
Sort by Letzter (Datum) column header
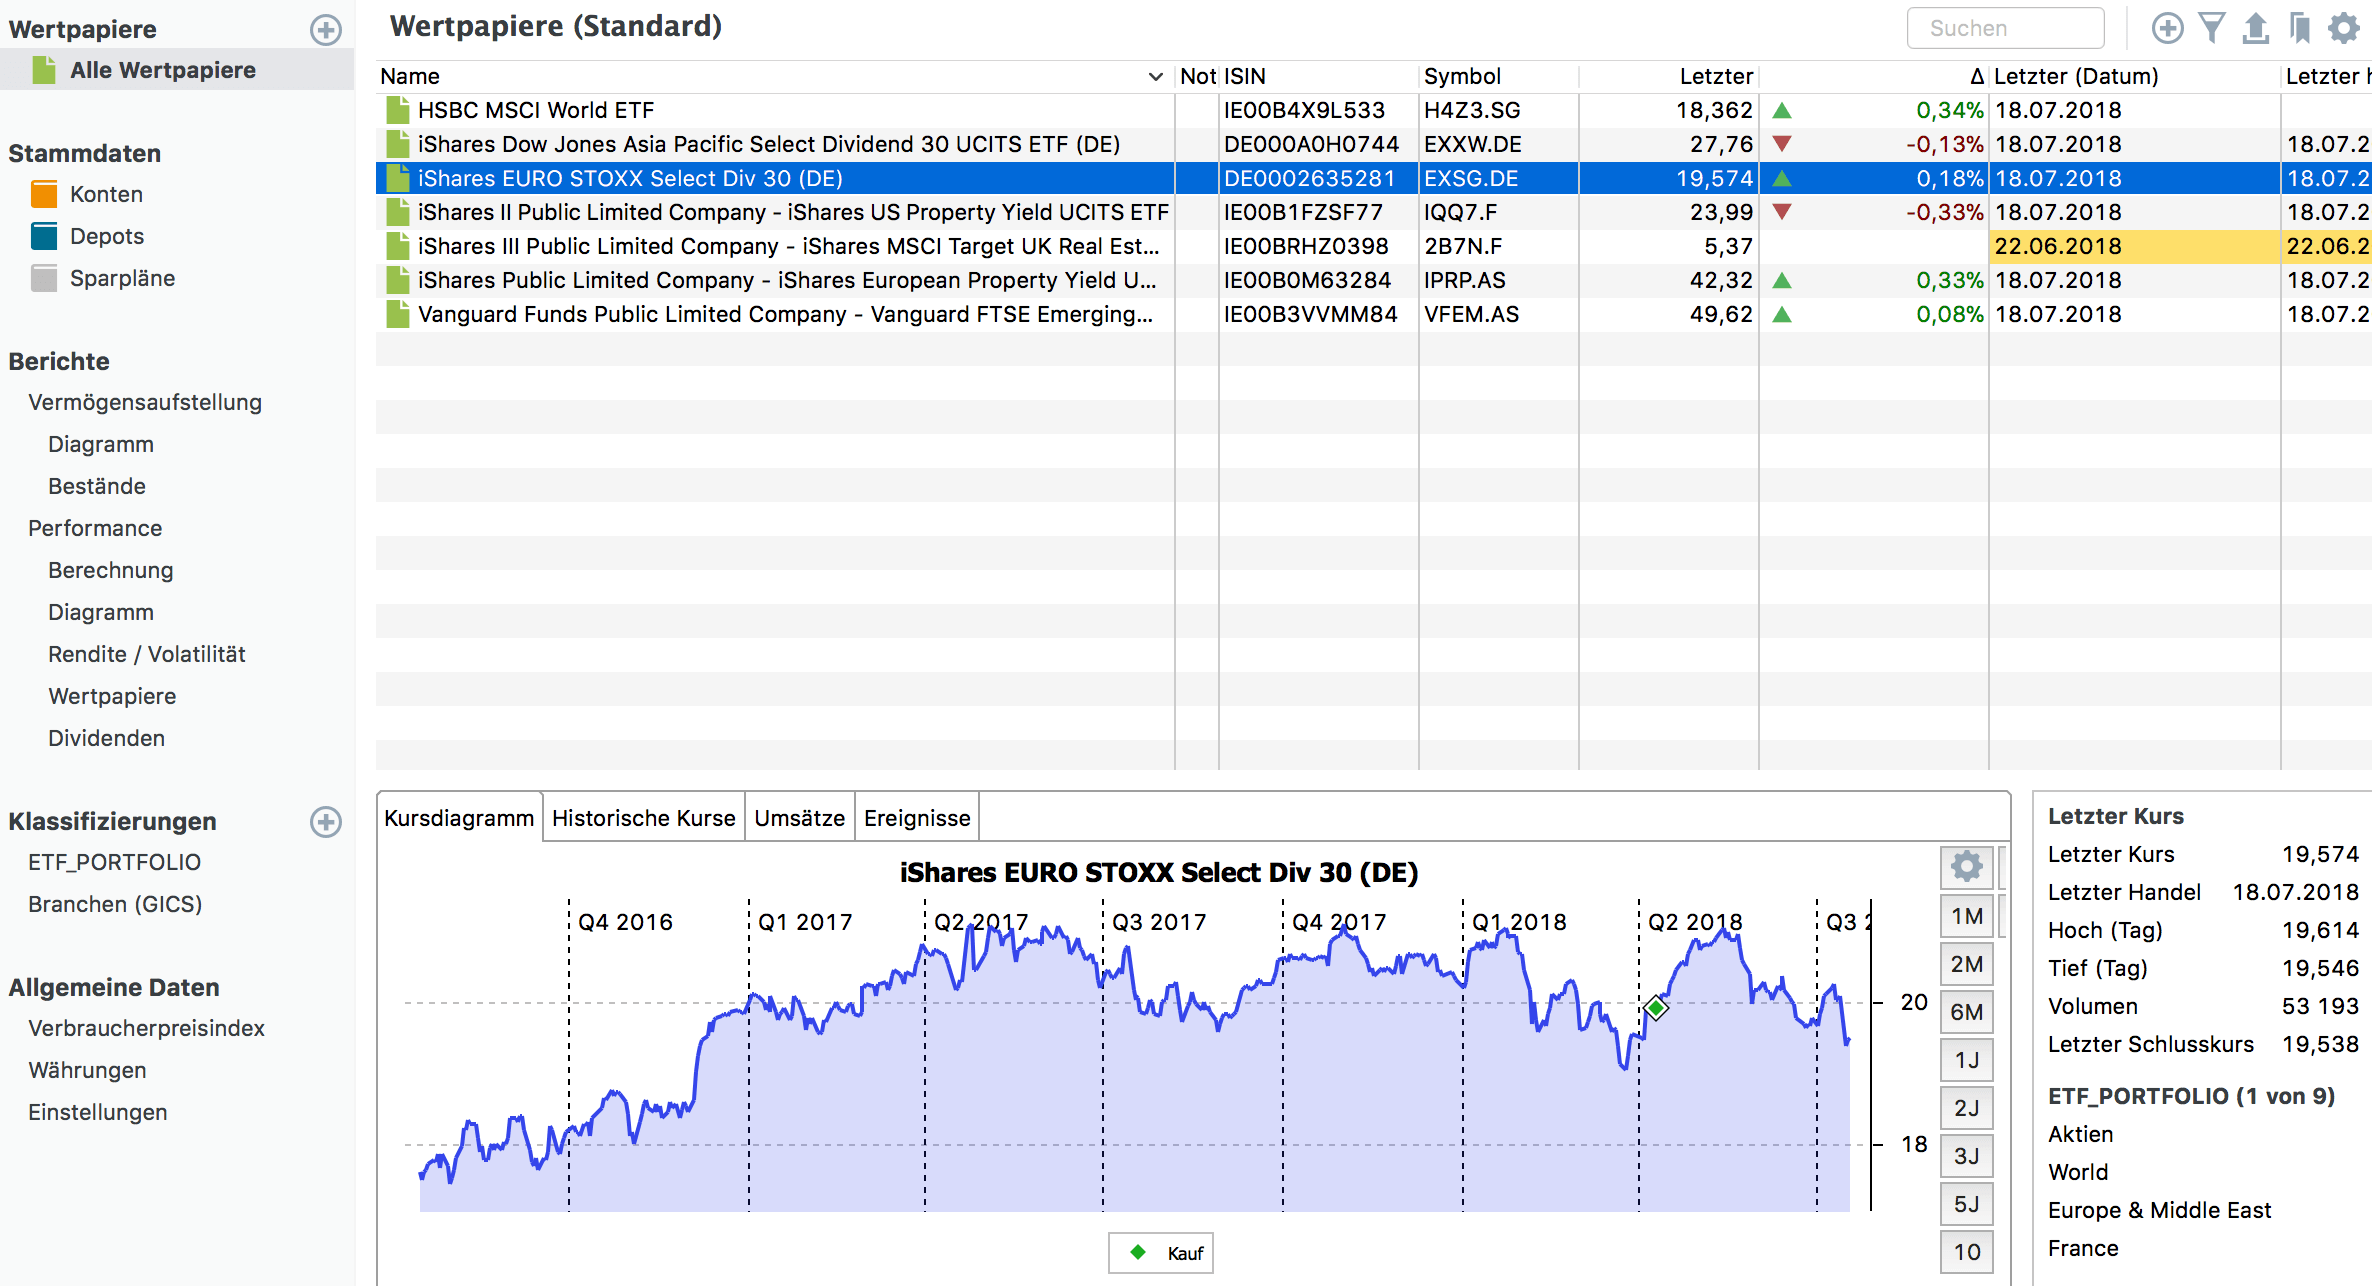pyautogui.click(x=2134, y=76)
